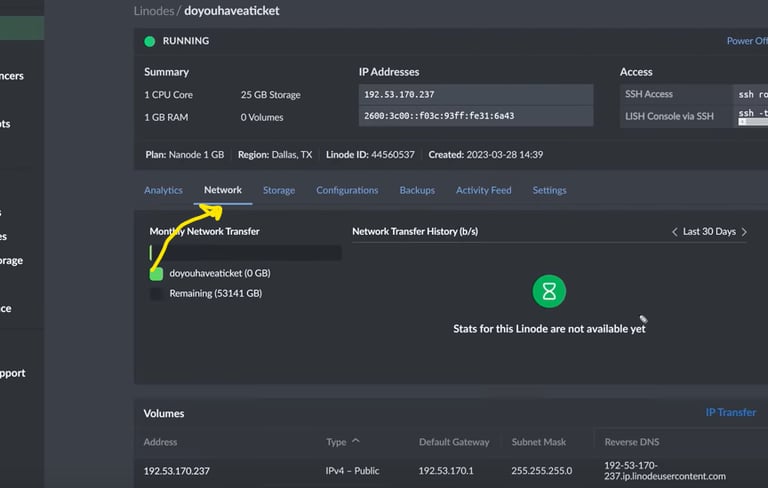Click the Linodes breadcrumb link
This screenshot has height=488, width=768.
click(154, 11)
